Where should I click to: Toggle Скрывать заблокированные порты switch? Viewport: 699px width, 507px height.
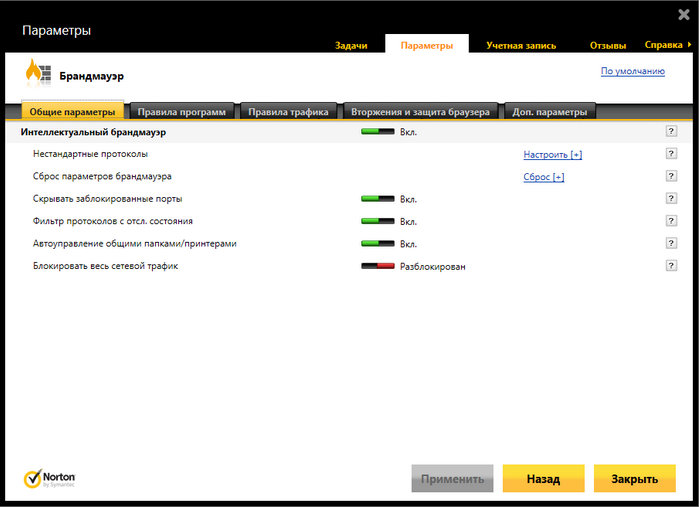coord(378,198)
